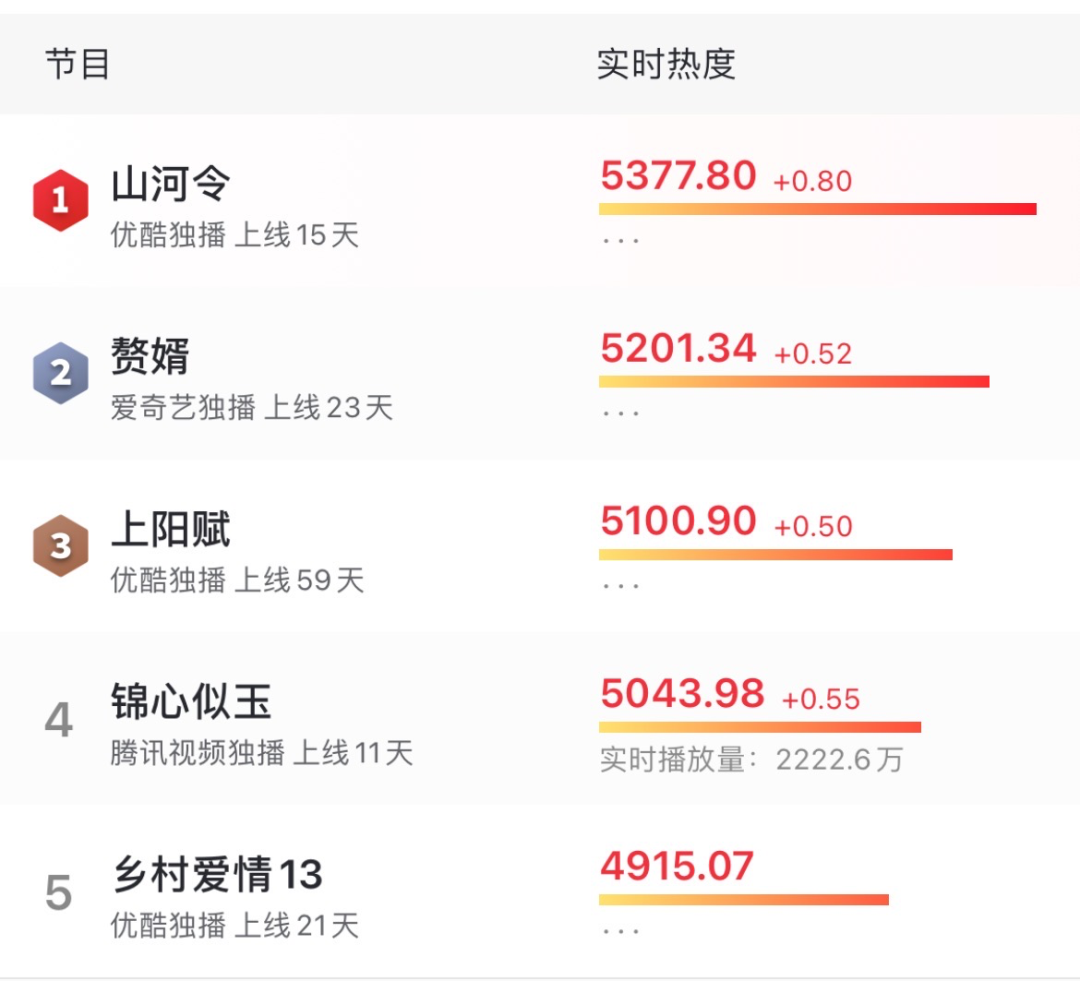Click the blue rank 2 hexagon badge

click(61, 373)
